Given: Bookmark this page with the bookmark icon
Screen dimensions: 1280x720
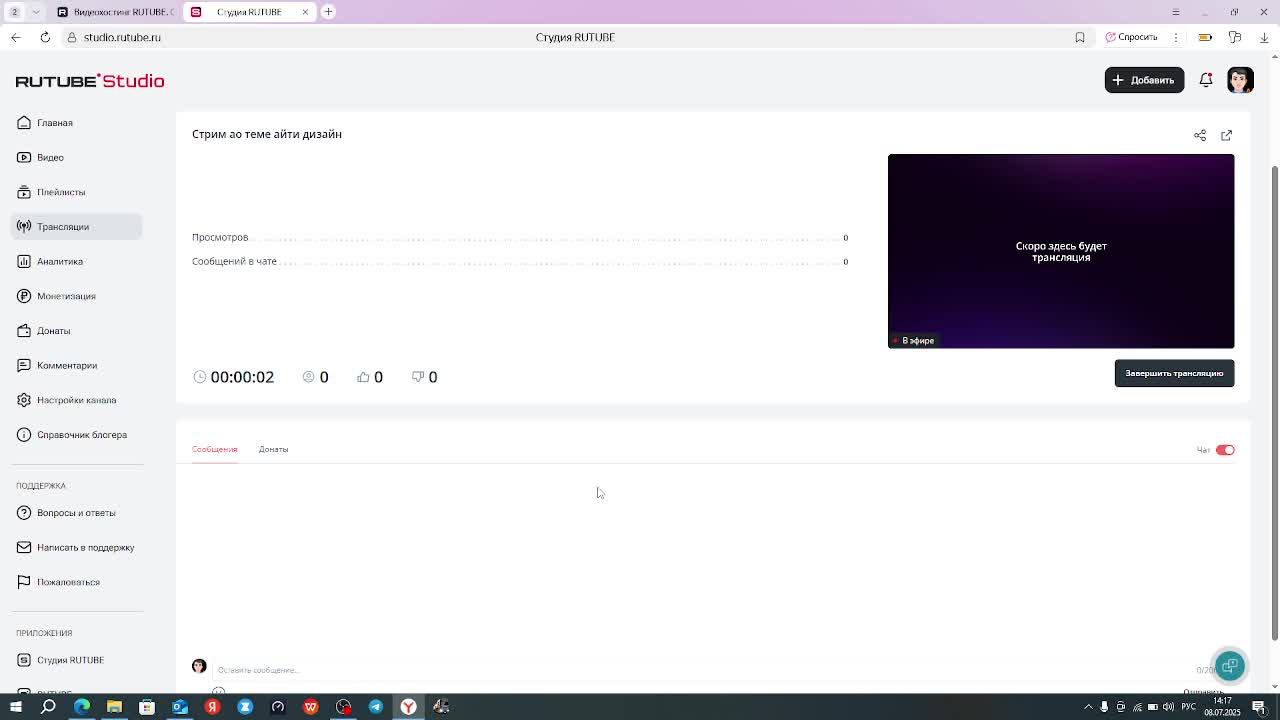Looking at the screenshot, I should coord(1080,37).
